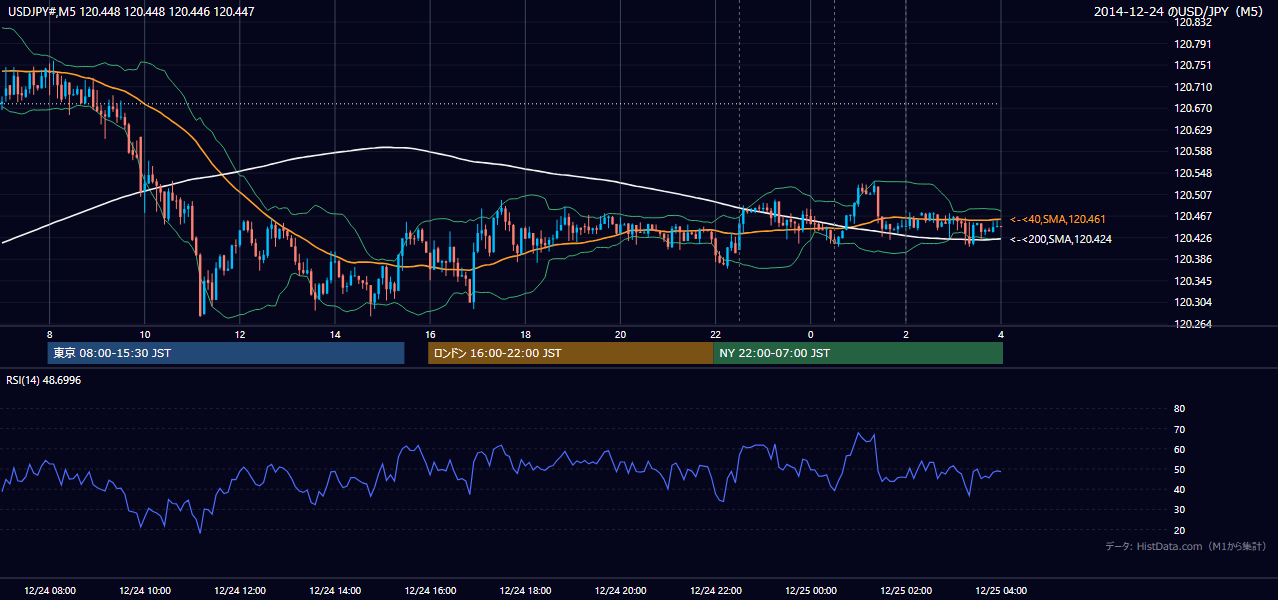
Task: Click hour tick 2 under the price chart
Action: click(x=905, y=334)
